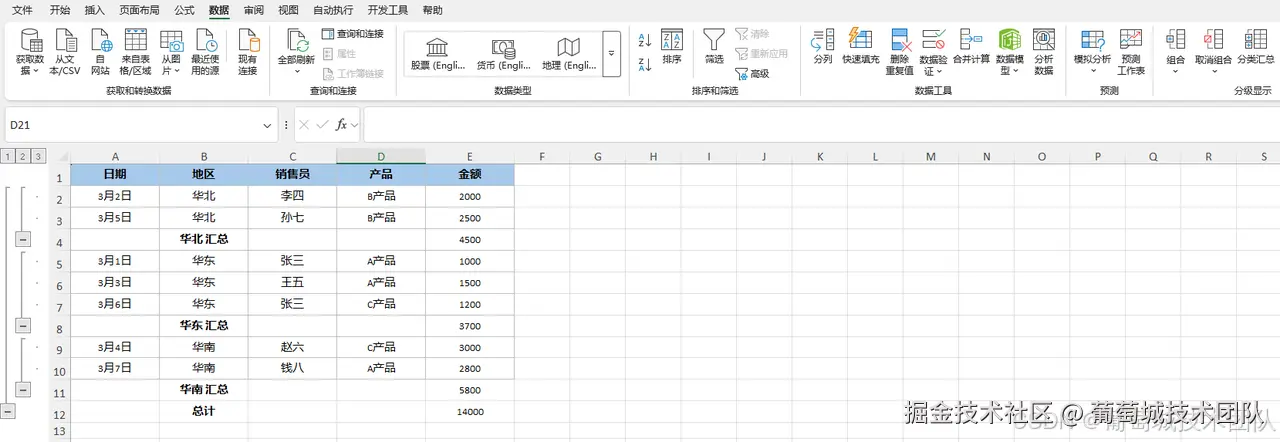
Task: Select cell with value 14000
Action: (x=470, y=411)
